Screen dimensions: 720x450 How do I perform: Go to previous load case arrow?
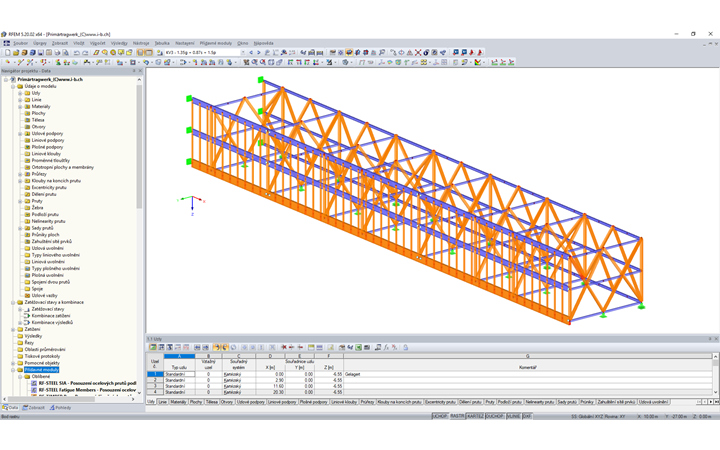[x=251, y=52]
